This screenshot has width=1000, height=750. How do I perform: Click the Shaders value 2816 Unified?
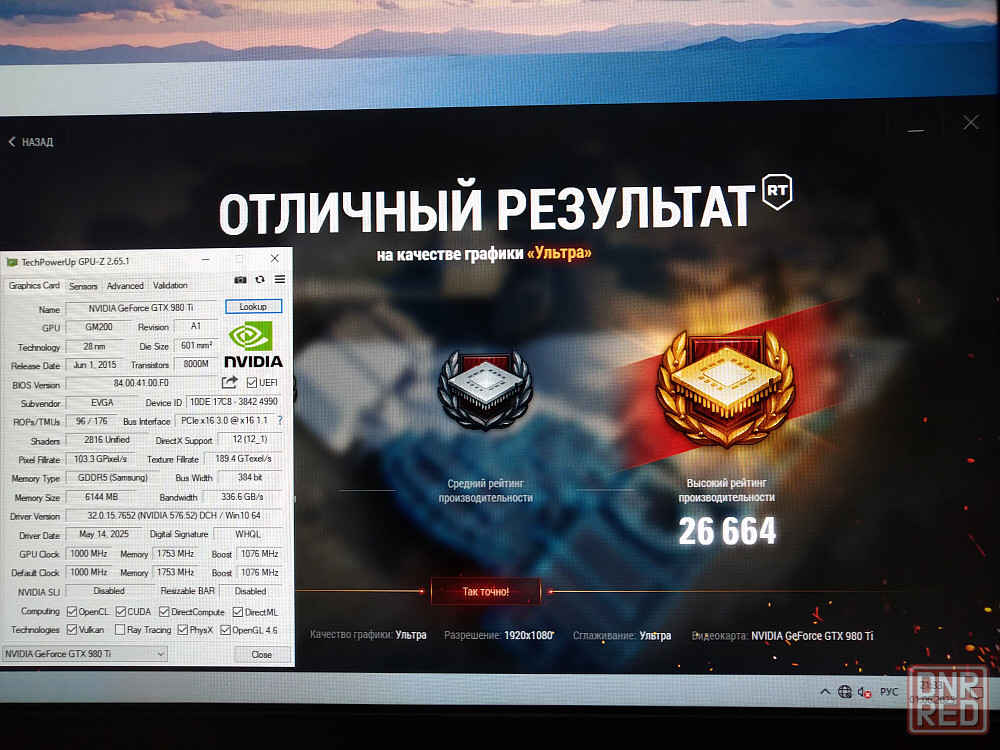pos(107,440)
